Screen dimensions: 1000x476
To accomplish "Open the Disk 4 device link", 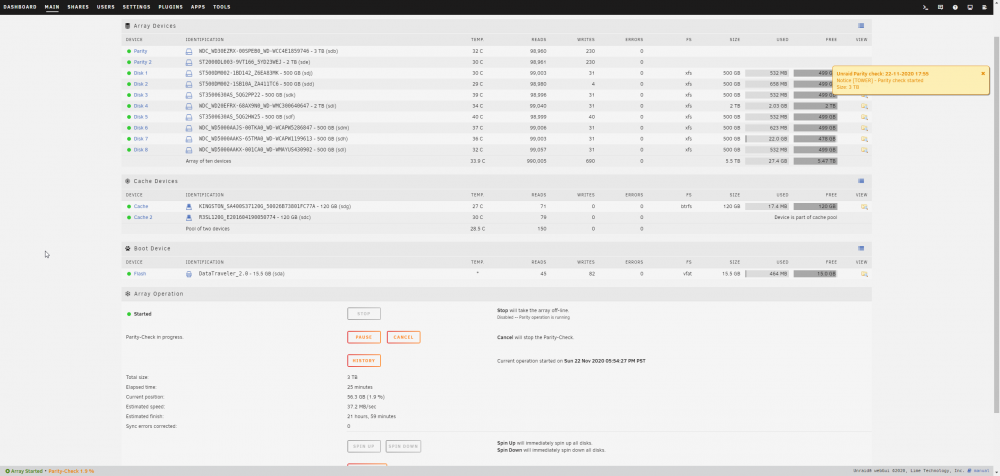I will 140,106.
